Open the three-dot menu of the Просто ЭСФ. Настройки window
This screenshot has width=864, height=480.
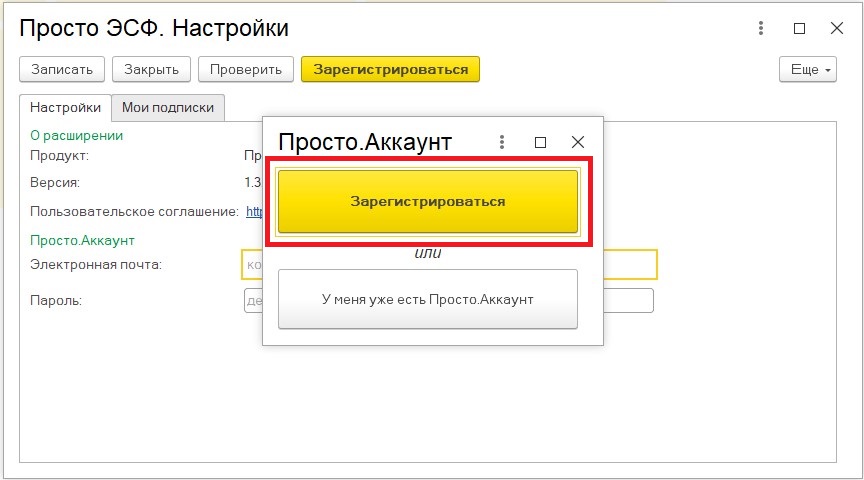tap(761, 28)
